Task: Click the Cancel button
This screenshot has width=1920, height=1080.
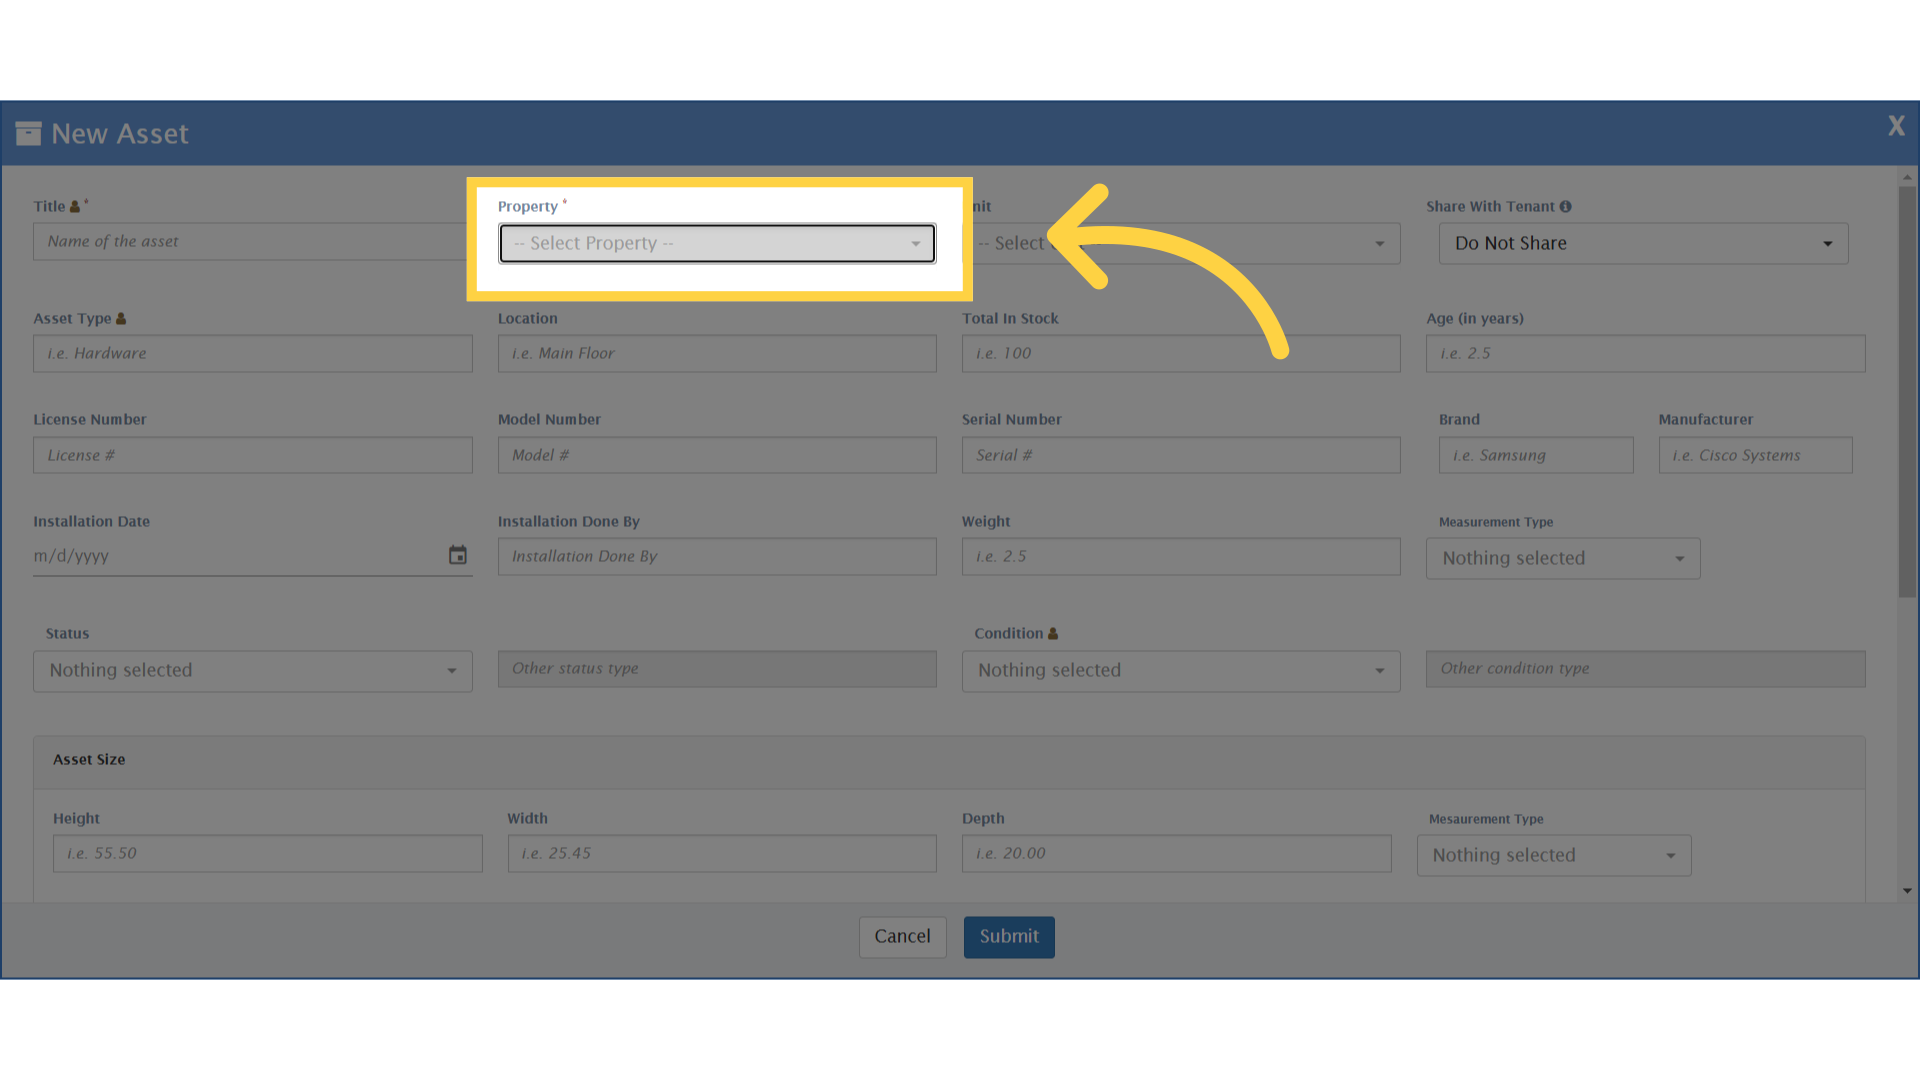Action: (x=902, y=937)
